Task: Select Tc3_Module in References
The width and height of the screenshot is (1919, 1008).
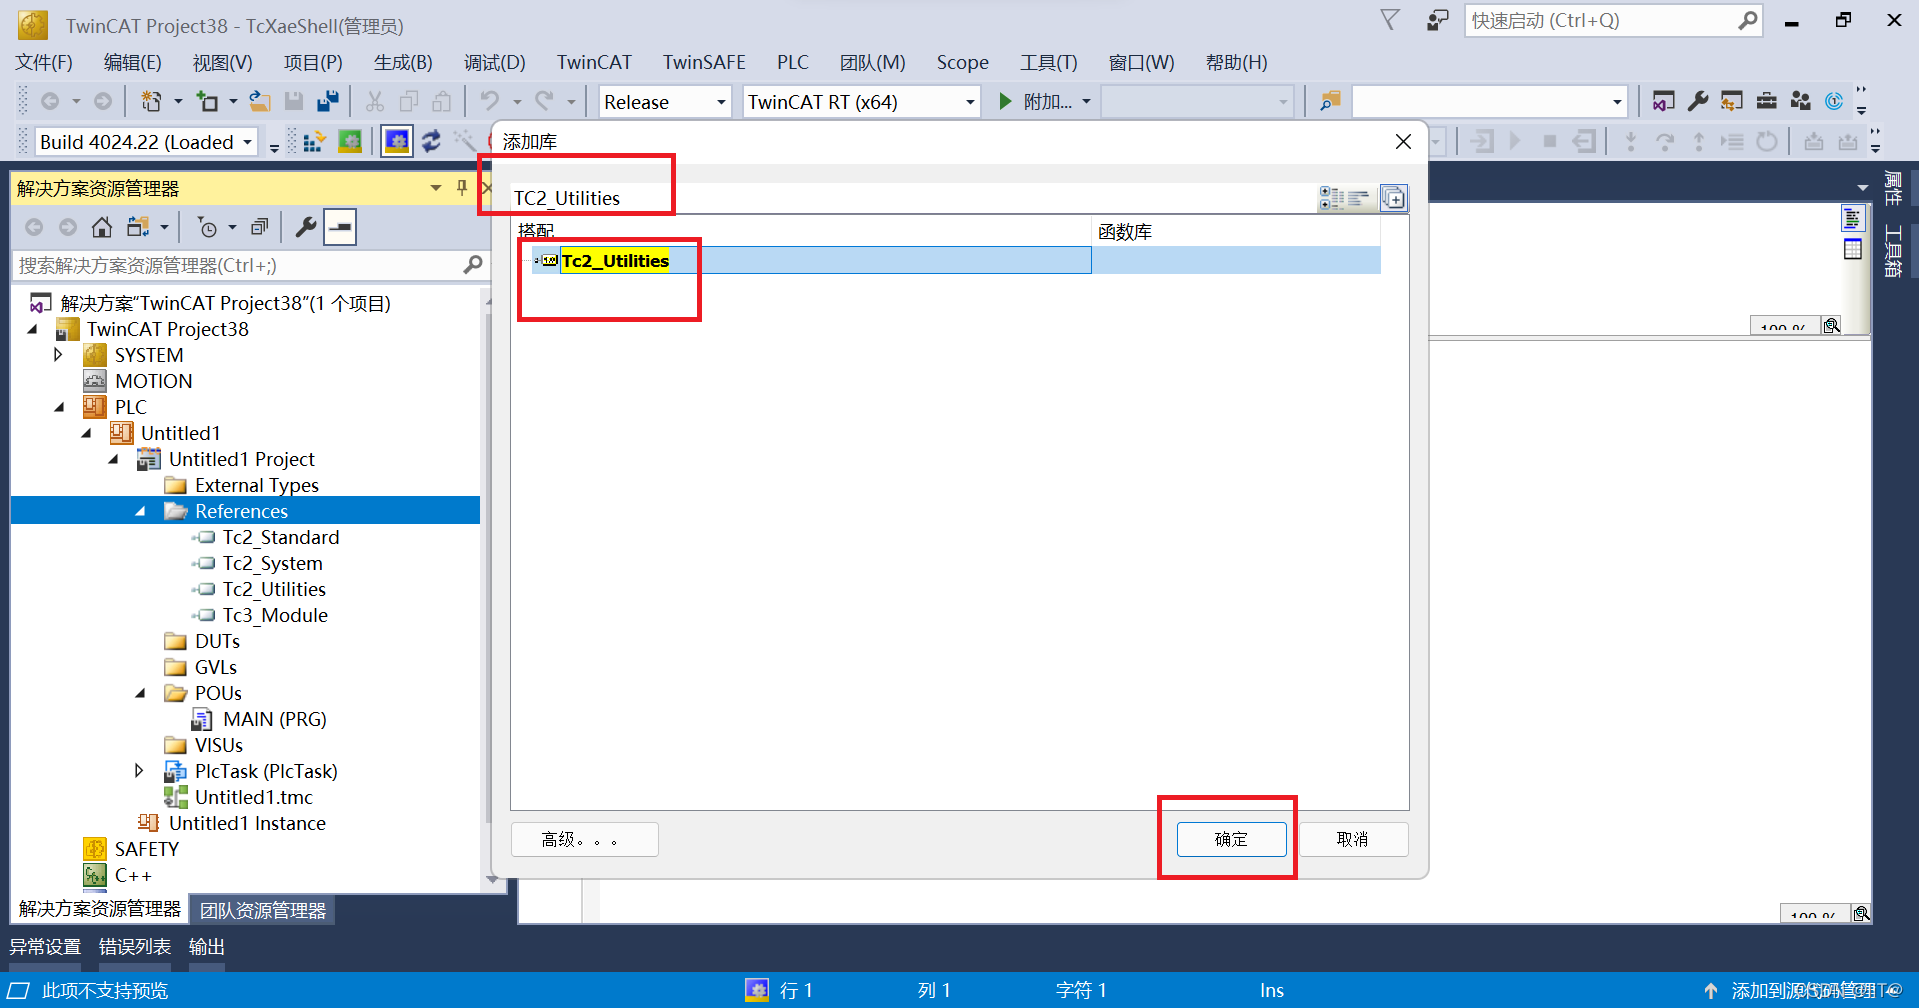Action: pyautogui.click(x=275, y=615)
